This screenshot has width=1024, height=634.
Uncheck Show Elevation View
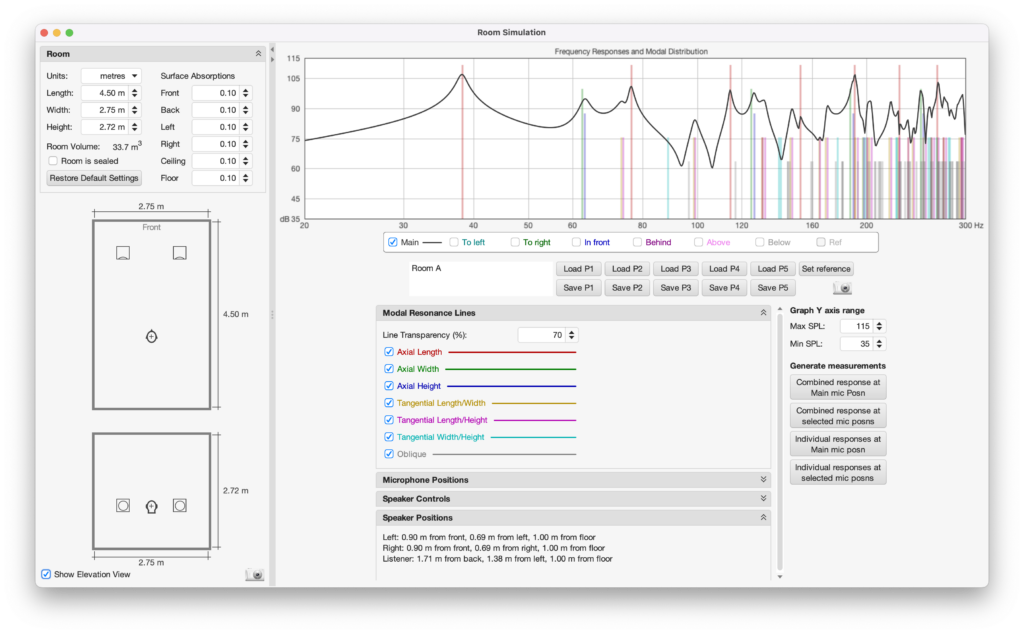coord(46,574)
